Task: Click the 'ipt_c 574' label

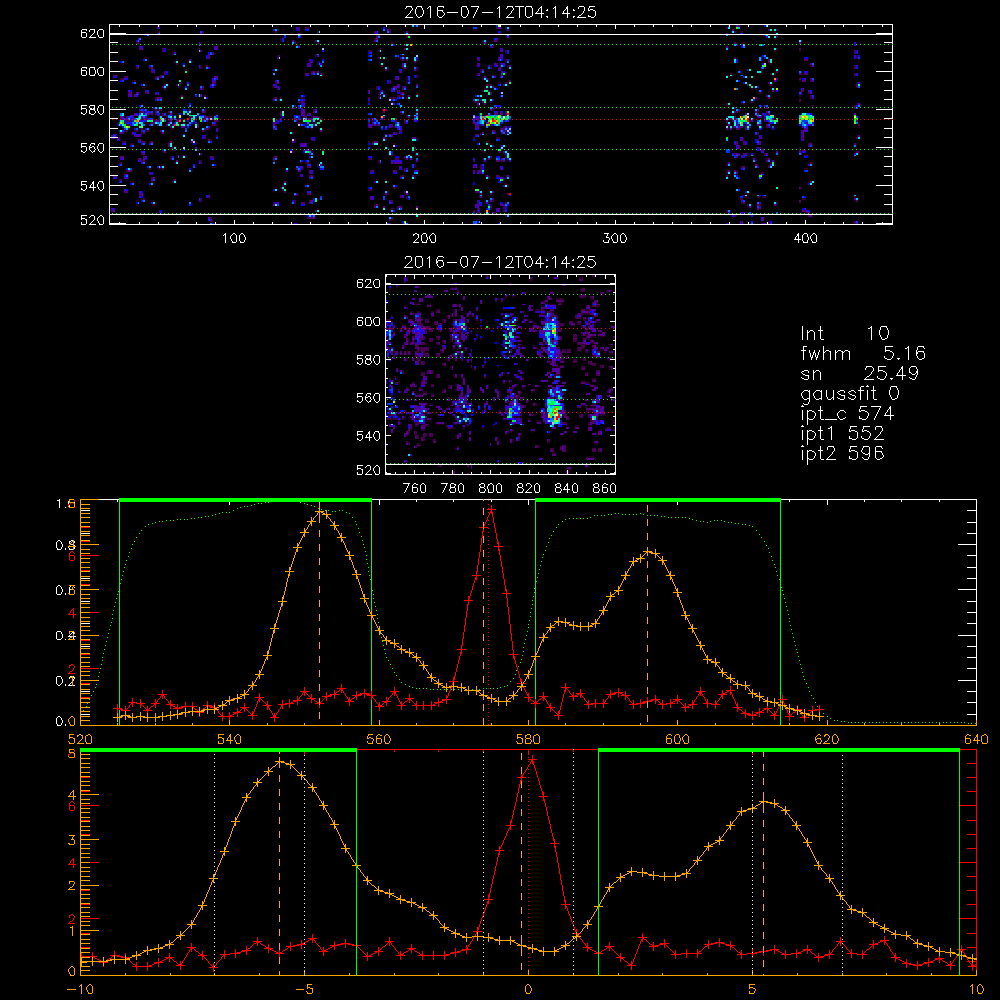Action: (x=847, y=414)
